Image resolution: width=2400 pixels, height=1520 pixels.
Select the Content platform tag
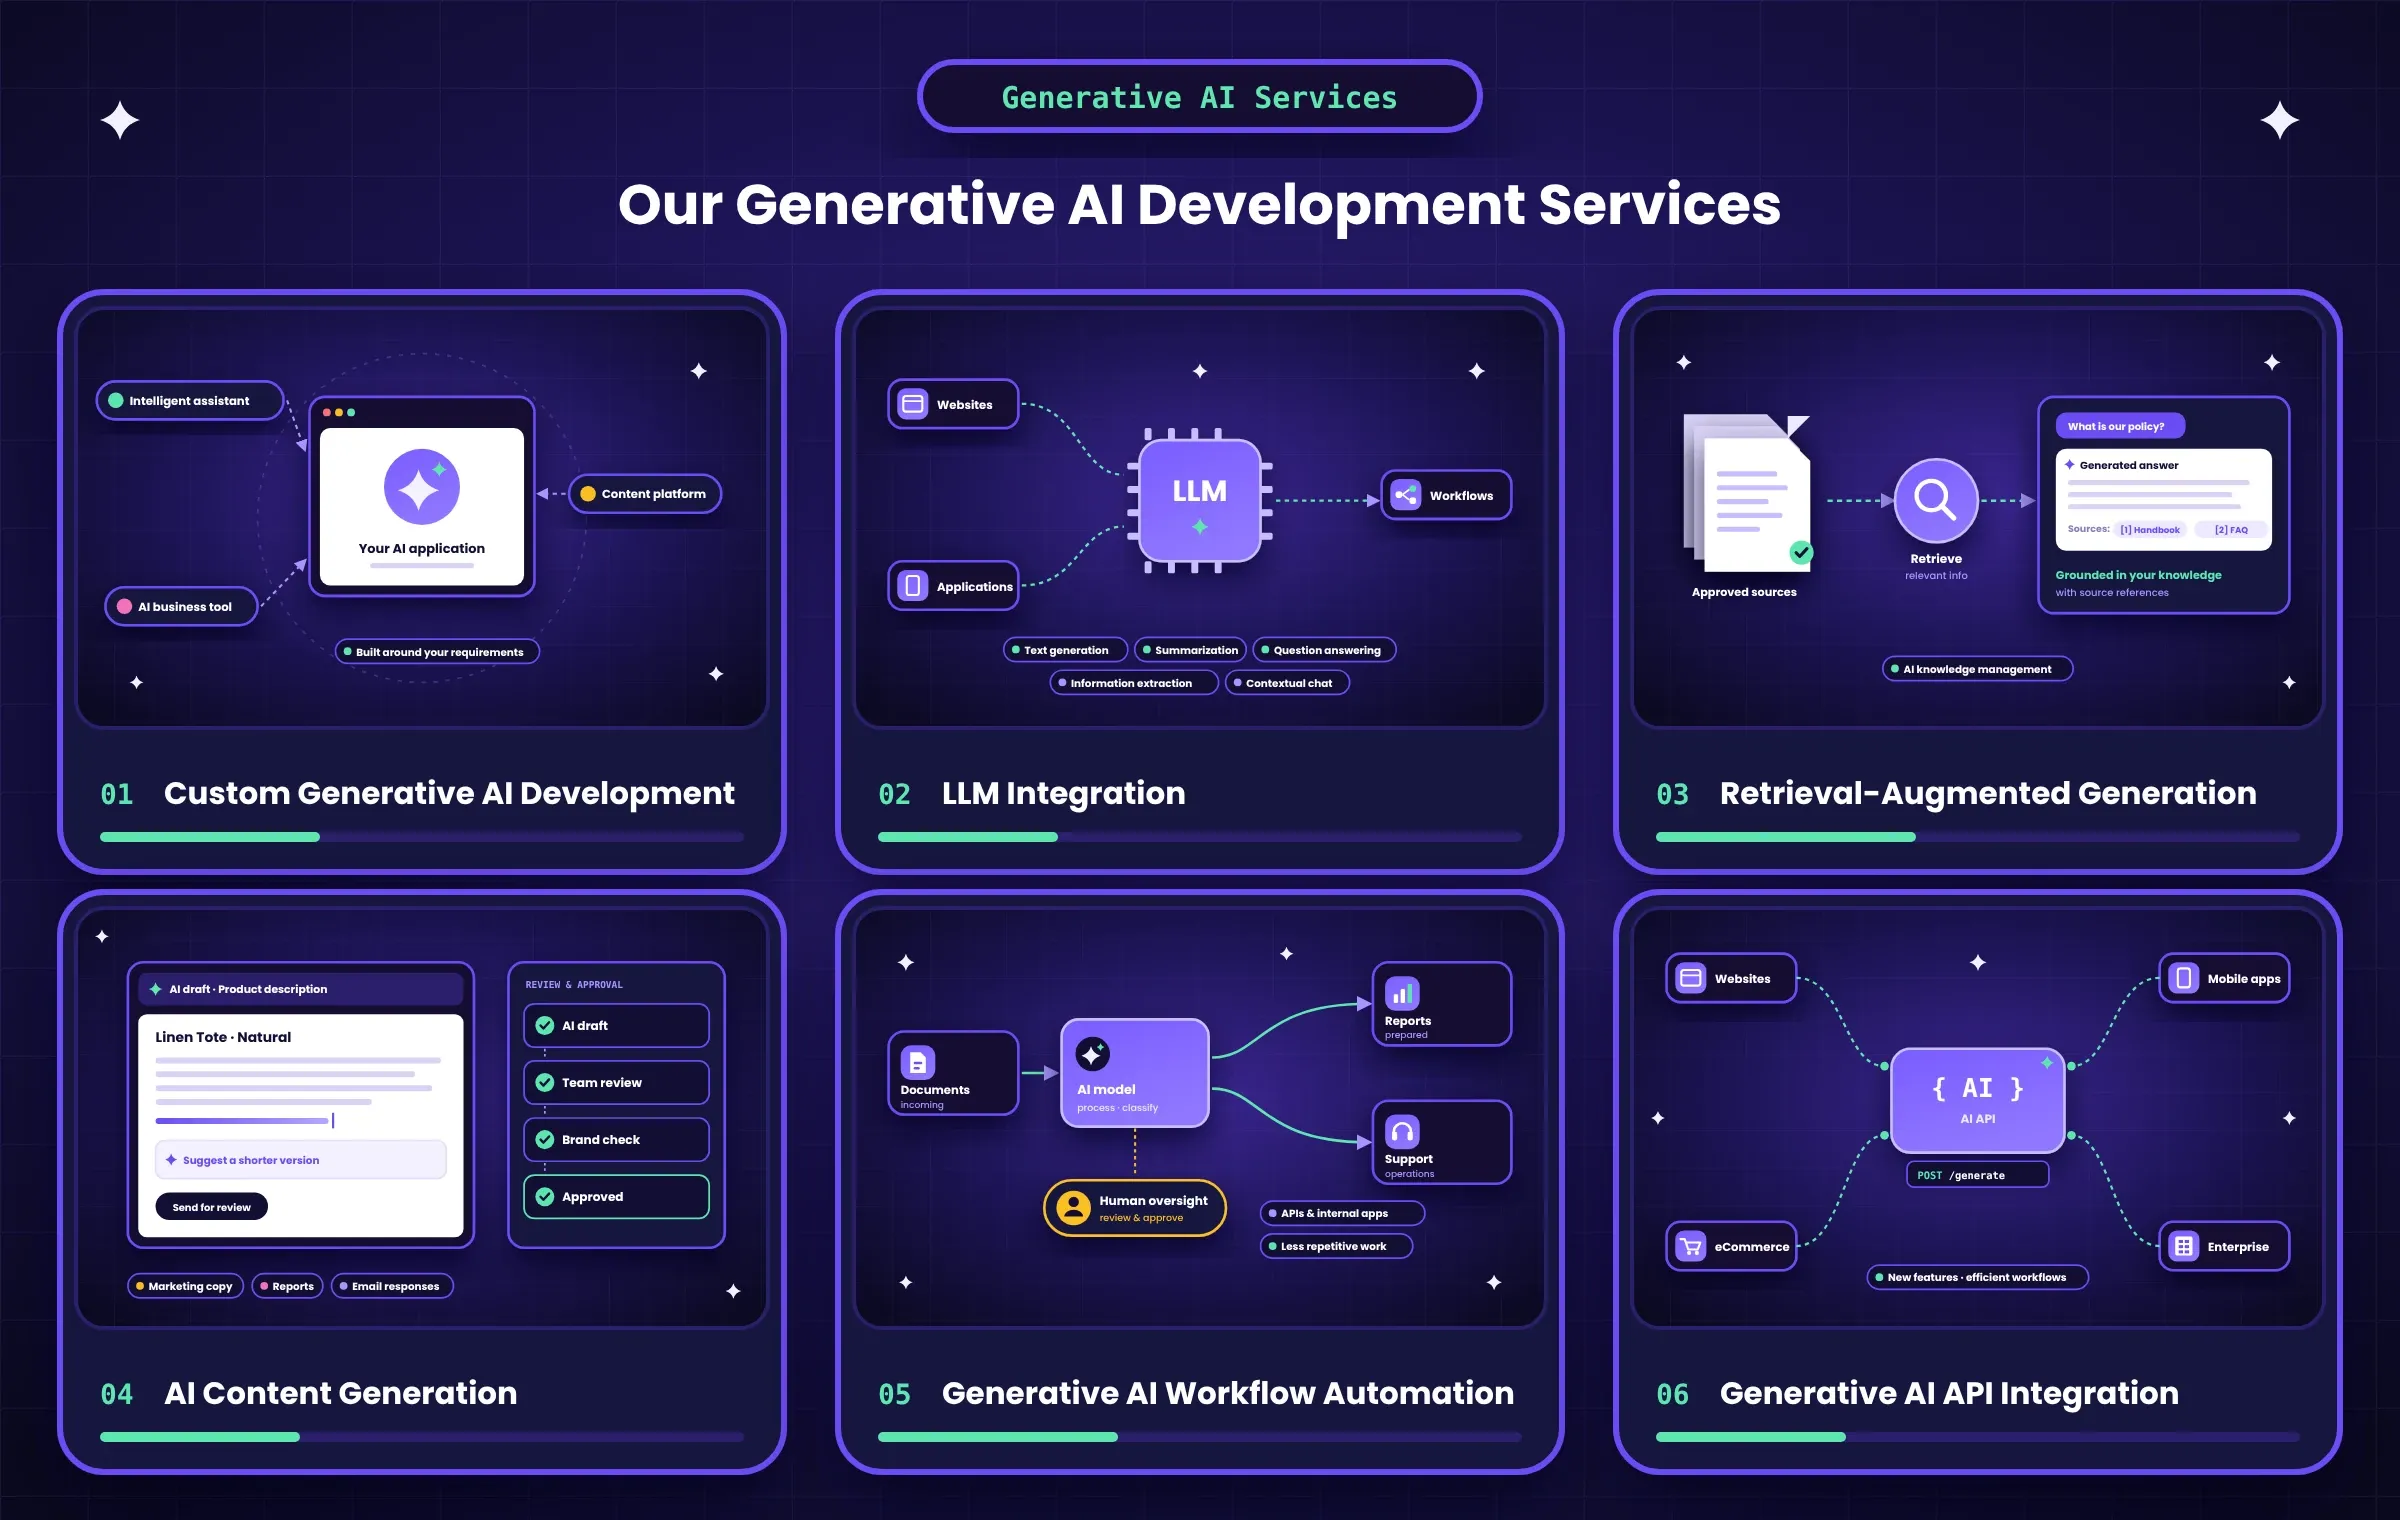[x=645, y=493]
